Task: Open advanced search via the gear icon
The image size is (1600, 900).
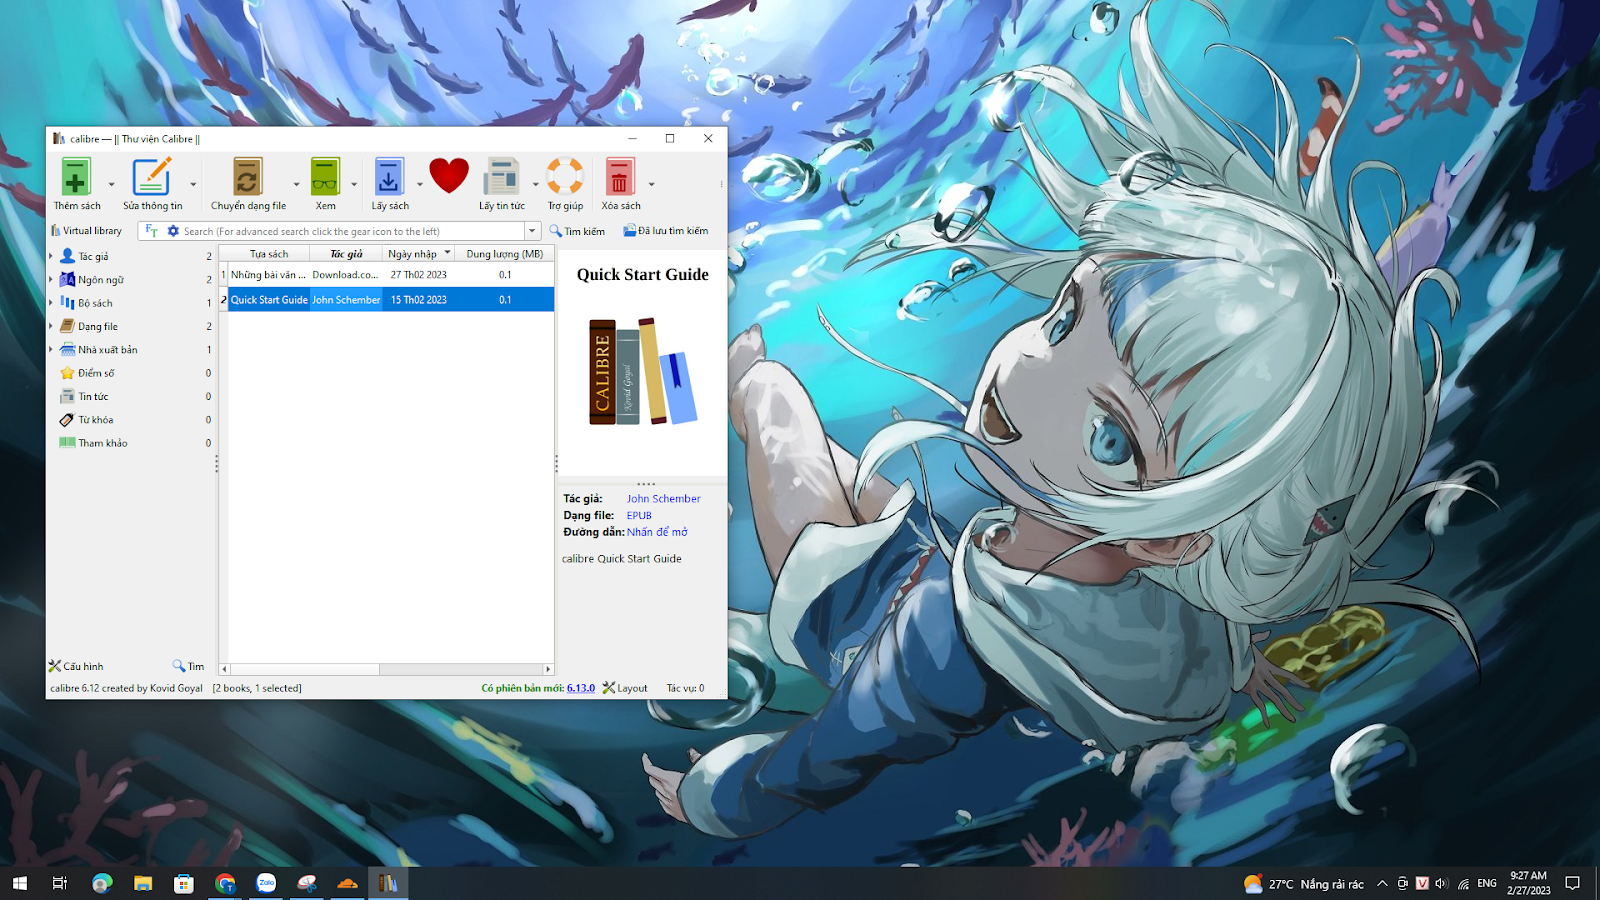Action: pos(173,231)
